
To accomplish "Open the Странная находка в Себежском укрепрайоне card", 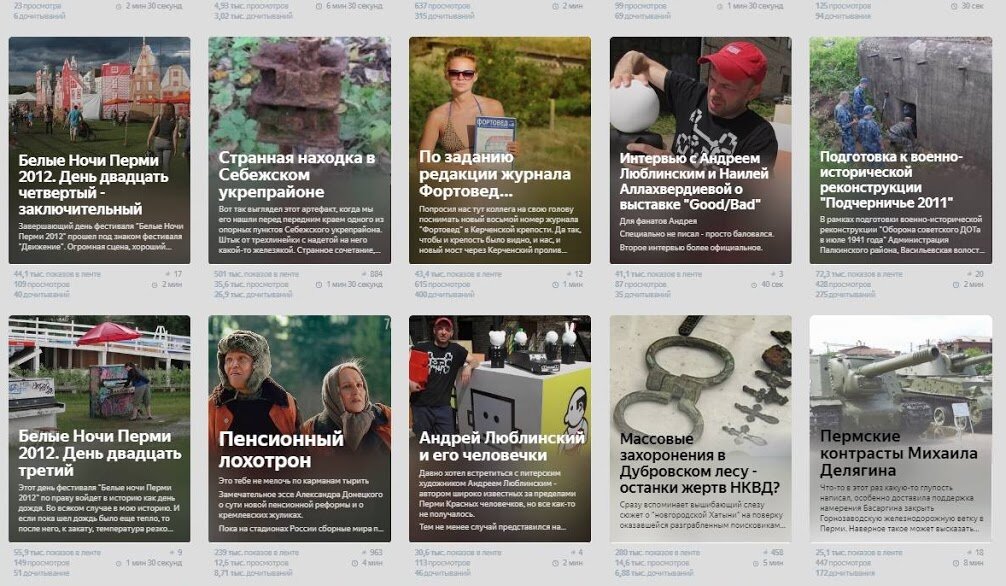I will [x=300, y=150].
